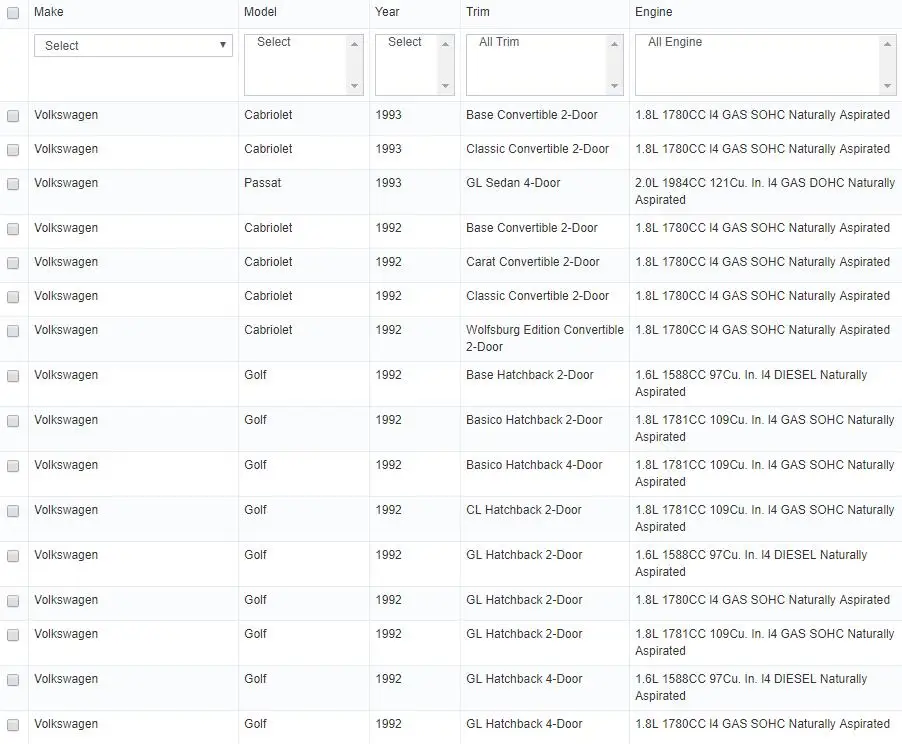Select the 1993 Cabriolet Base Convertible checkbox
902x744 pixels.
tap(13, 116)
